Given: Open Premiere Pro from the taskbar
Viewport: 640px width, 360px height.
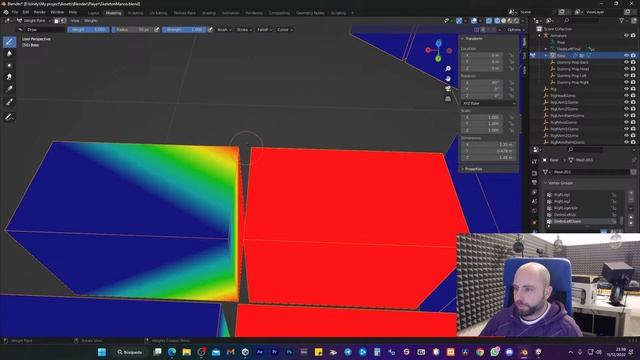Looking at the screenshot, I should click(274, 352).
